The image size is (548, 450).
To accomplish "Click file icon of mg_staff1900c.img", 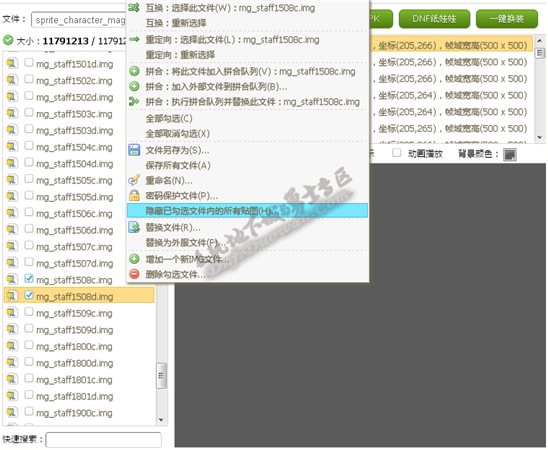I will 12,412.
